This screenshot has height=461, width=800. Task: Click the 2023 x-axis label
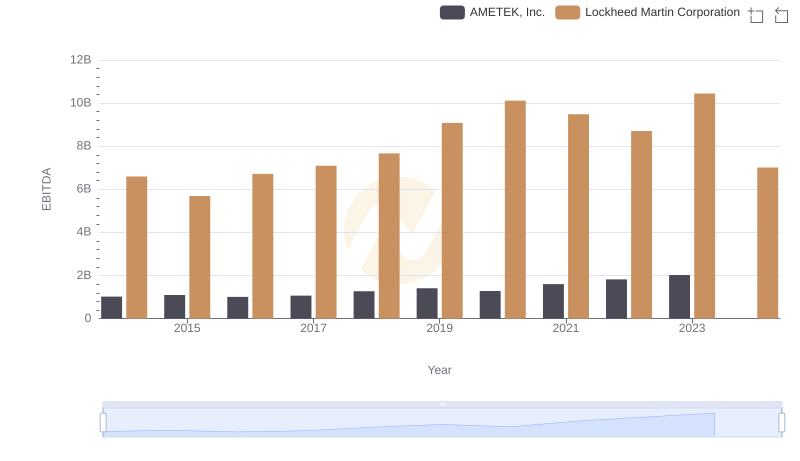pyautogui.click(x=692, y=328)
